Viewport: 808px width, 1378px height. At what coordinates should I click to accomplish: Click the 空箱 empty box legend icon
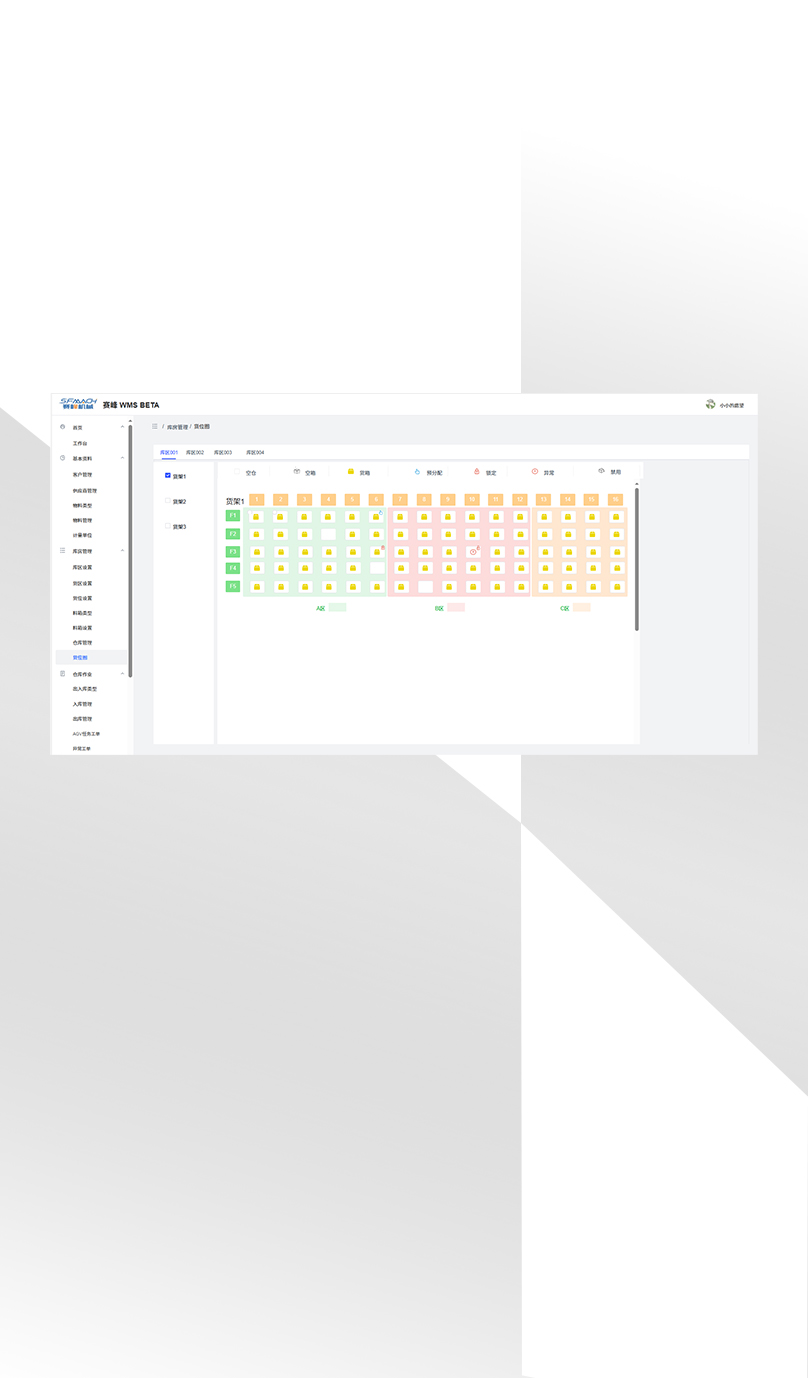297,471
